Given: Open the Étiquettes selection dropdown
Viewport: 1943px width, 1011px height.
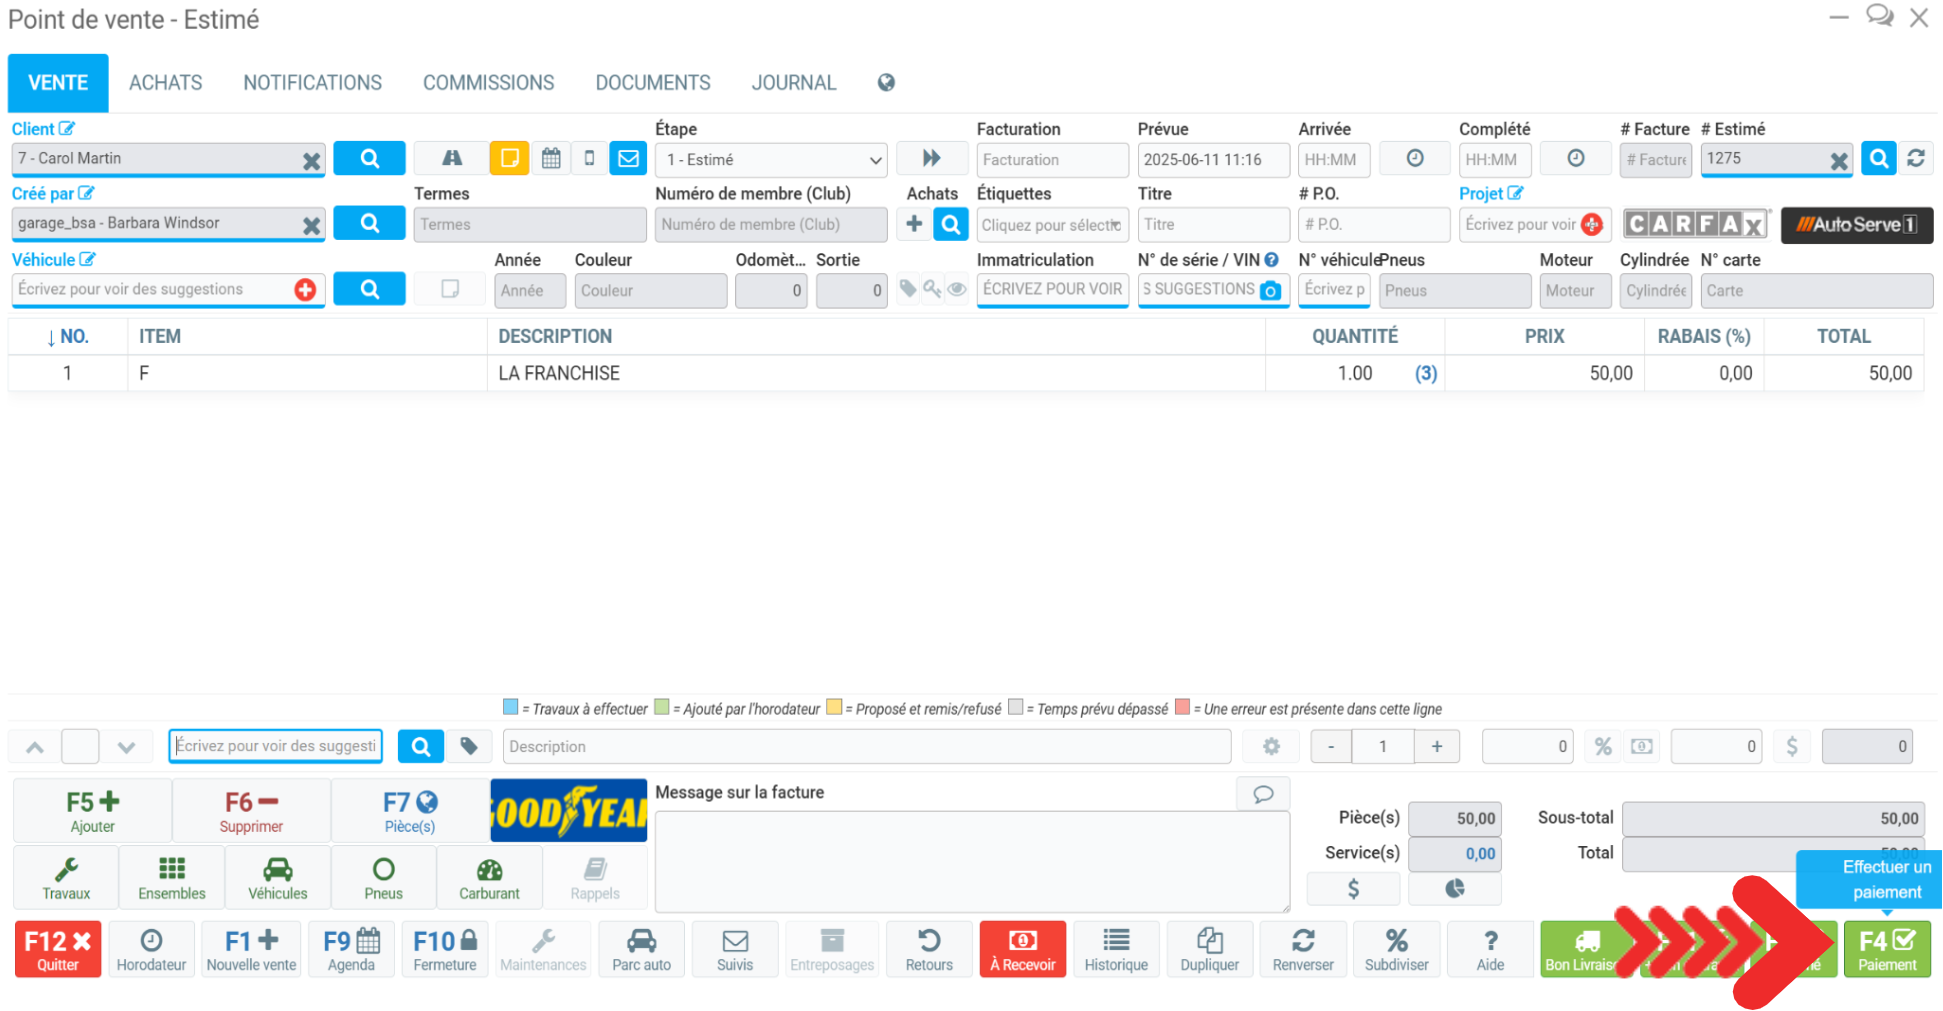Looking at the screenshot, I should [1051, 225].
